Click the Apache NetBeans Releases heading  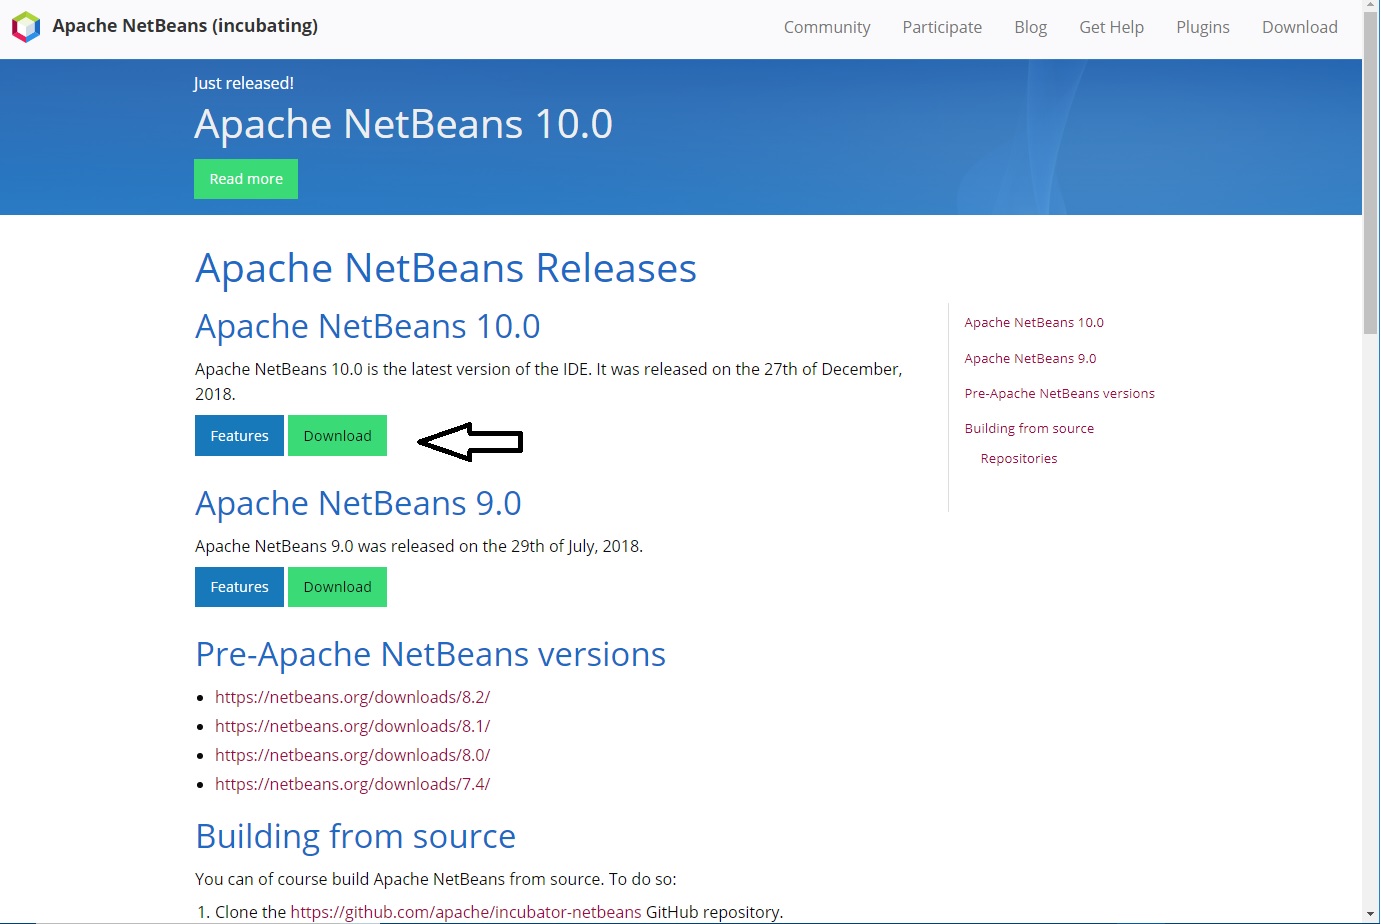pos(446,268)
